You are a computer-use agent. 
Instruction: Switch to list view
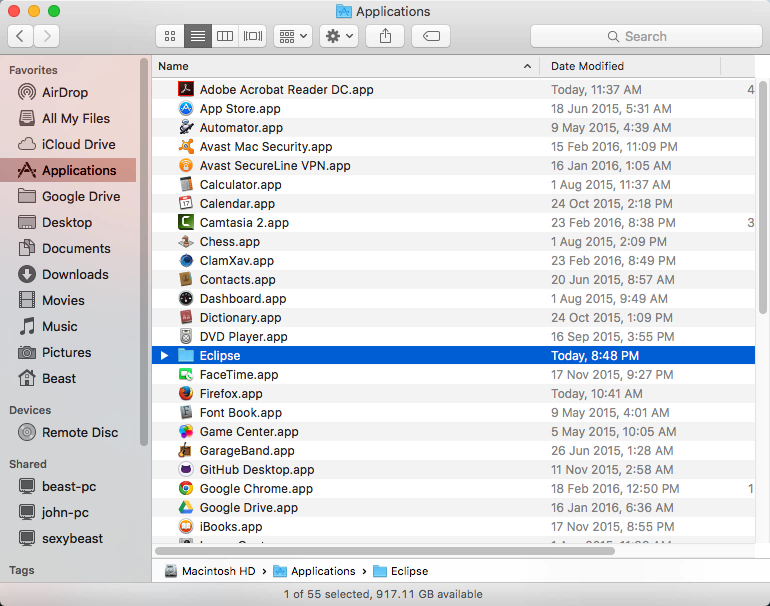click(198, 36)
